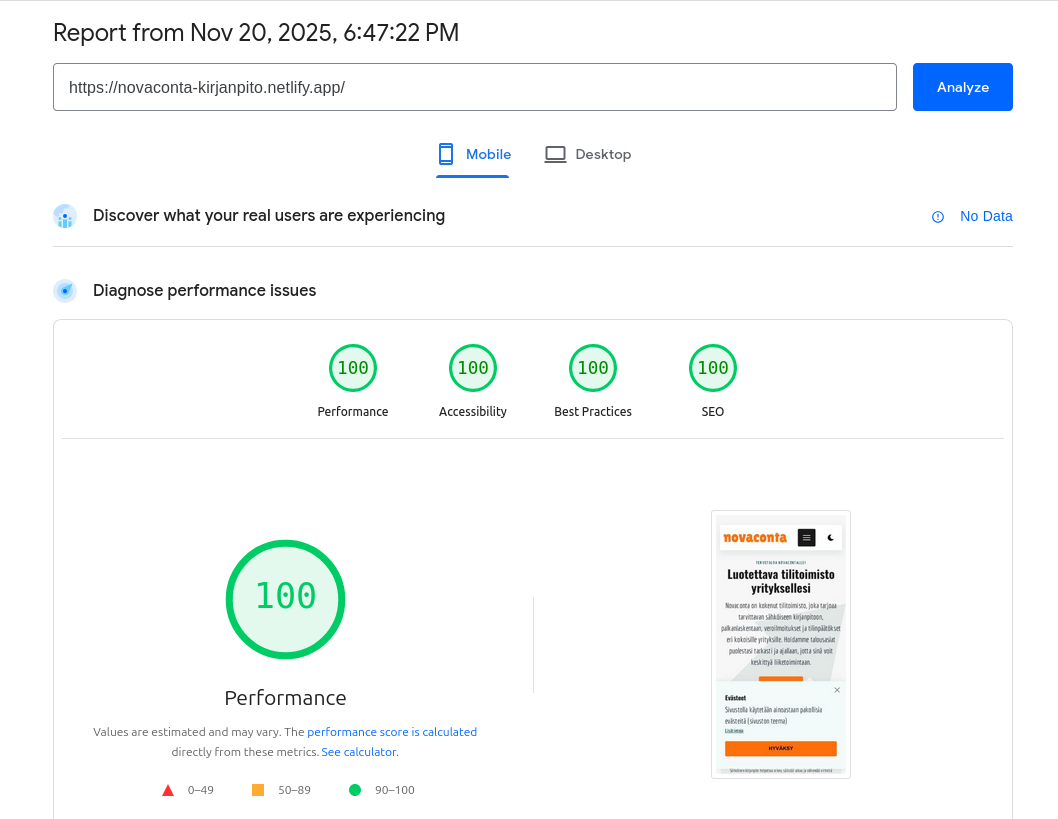Open the See calculator link
This screenshot has width=1058, height=819.
pos(358,752)
